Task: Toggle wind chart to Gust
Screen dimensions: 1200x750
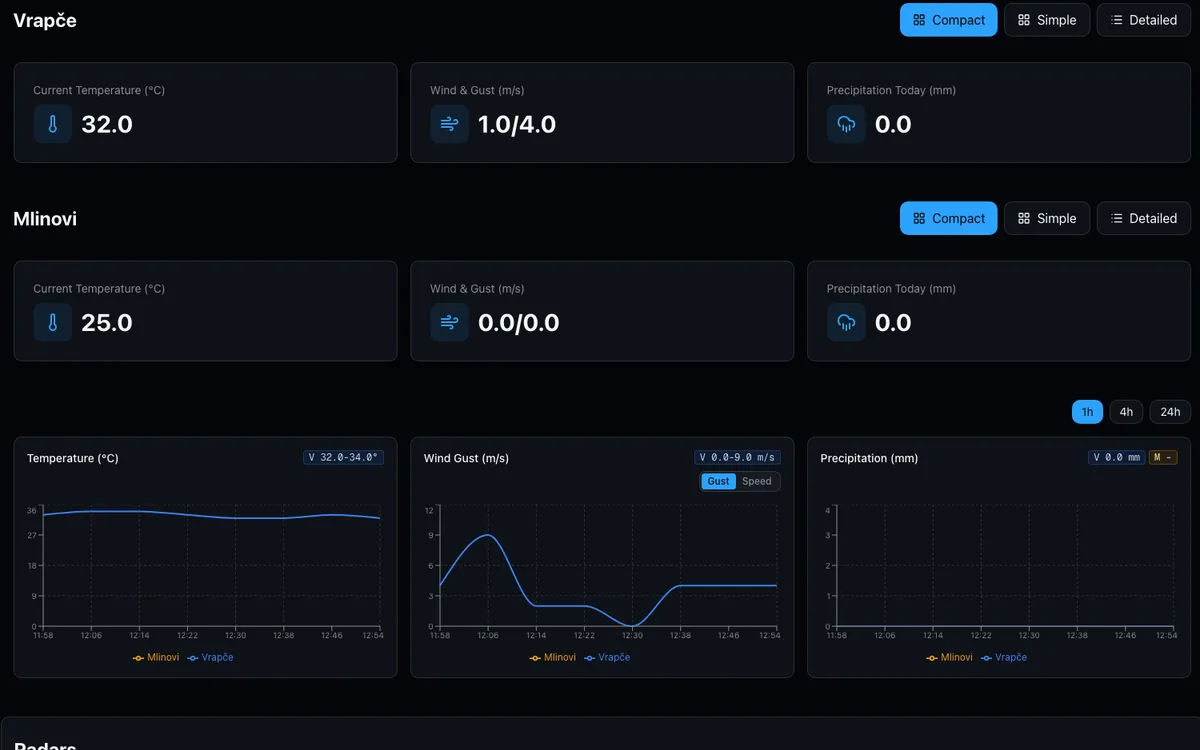Action: [x=718, y=481]
